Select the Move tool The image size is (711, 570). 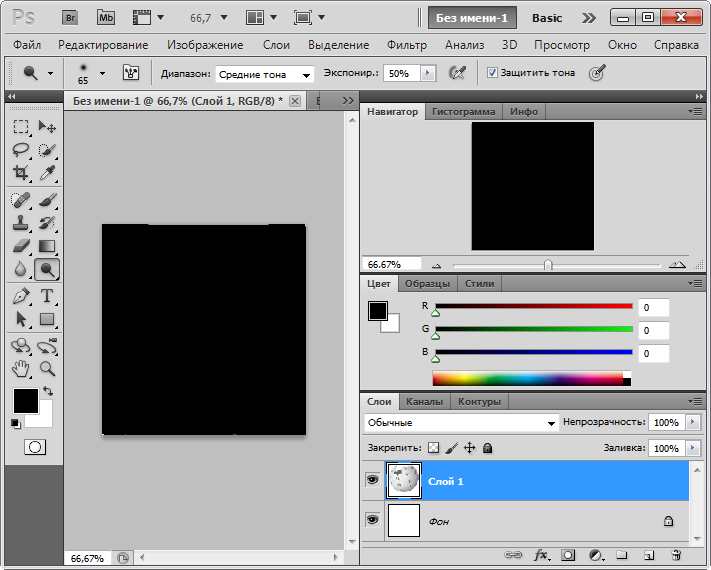(47, 127)
